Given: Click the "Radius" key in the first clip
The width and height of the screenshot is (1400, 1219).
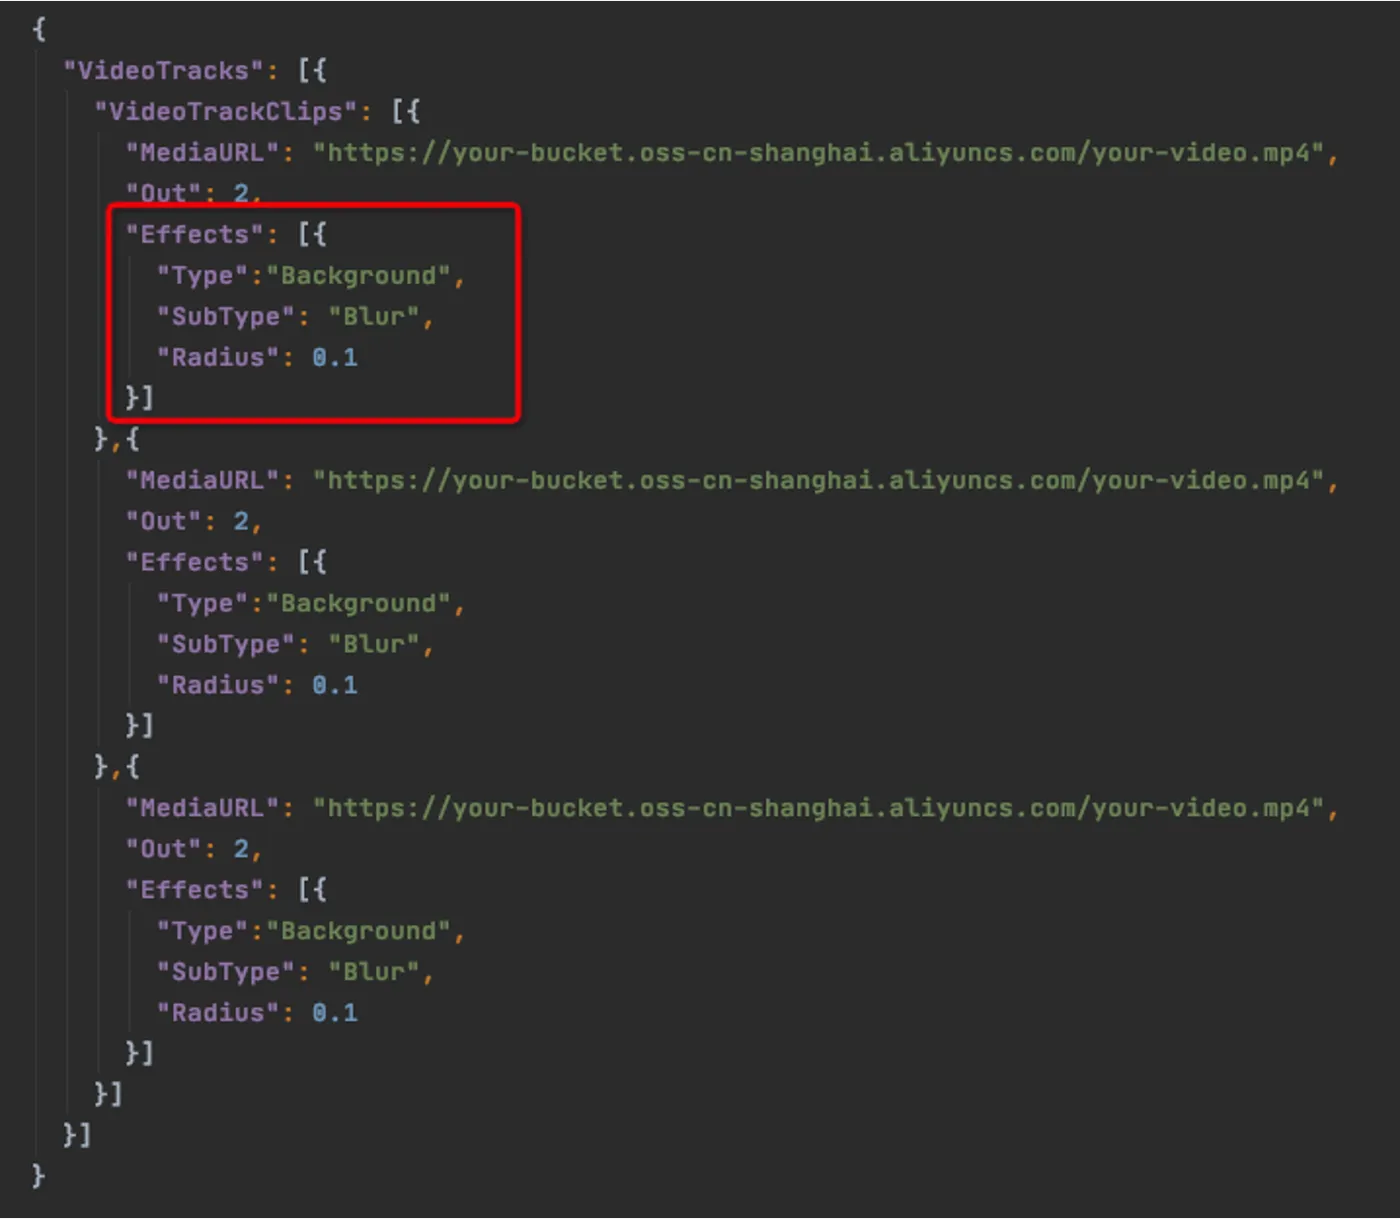Looking at the screenshot, I should [x=217, y=358].
